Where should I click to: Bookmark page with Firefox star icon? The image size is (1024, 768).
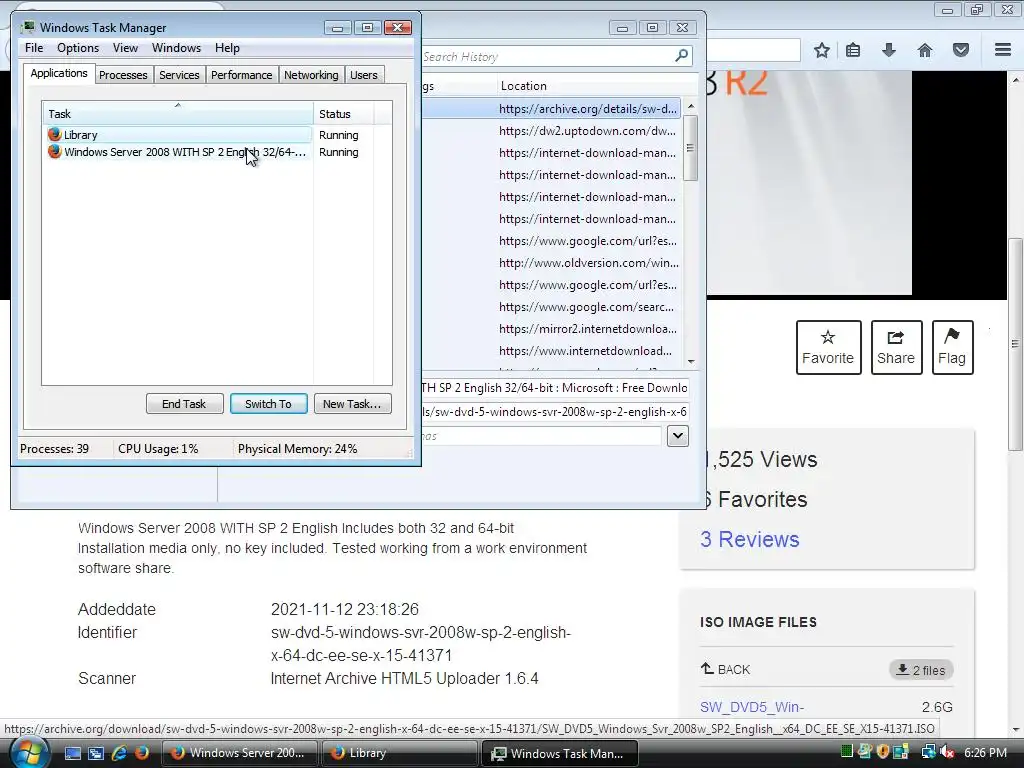822,50
